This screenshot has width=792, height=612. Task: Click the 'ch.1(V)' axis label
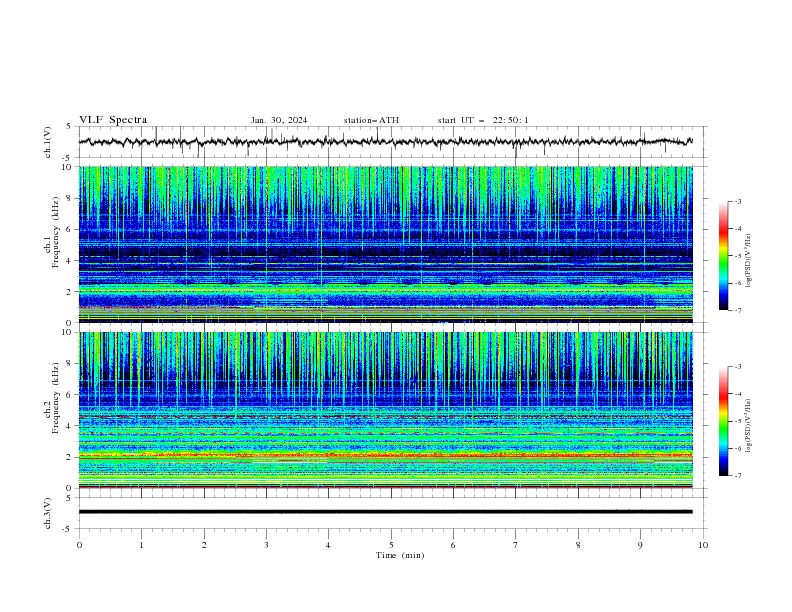pyautogui.click(x=48, y=142)
